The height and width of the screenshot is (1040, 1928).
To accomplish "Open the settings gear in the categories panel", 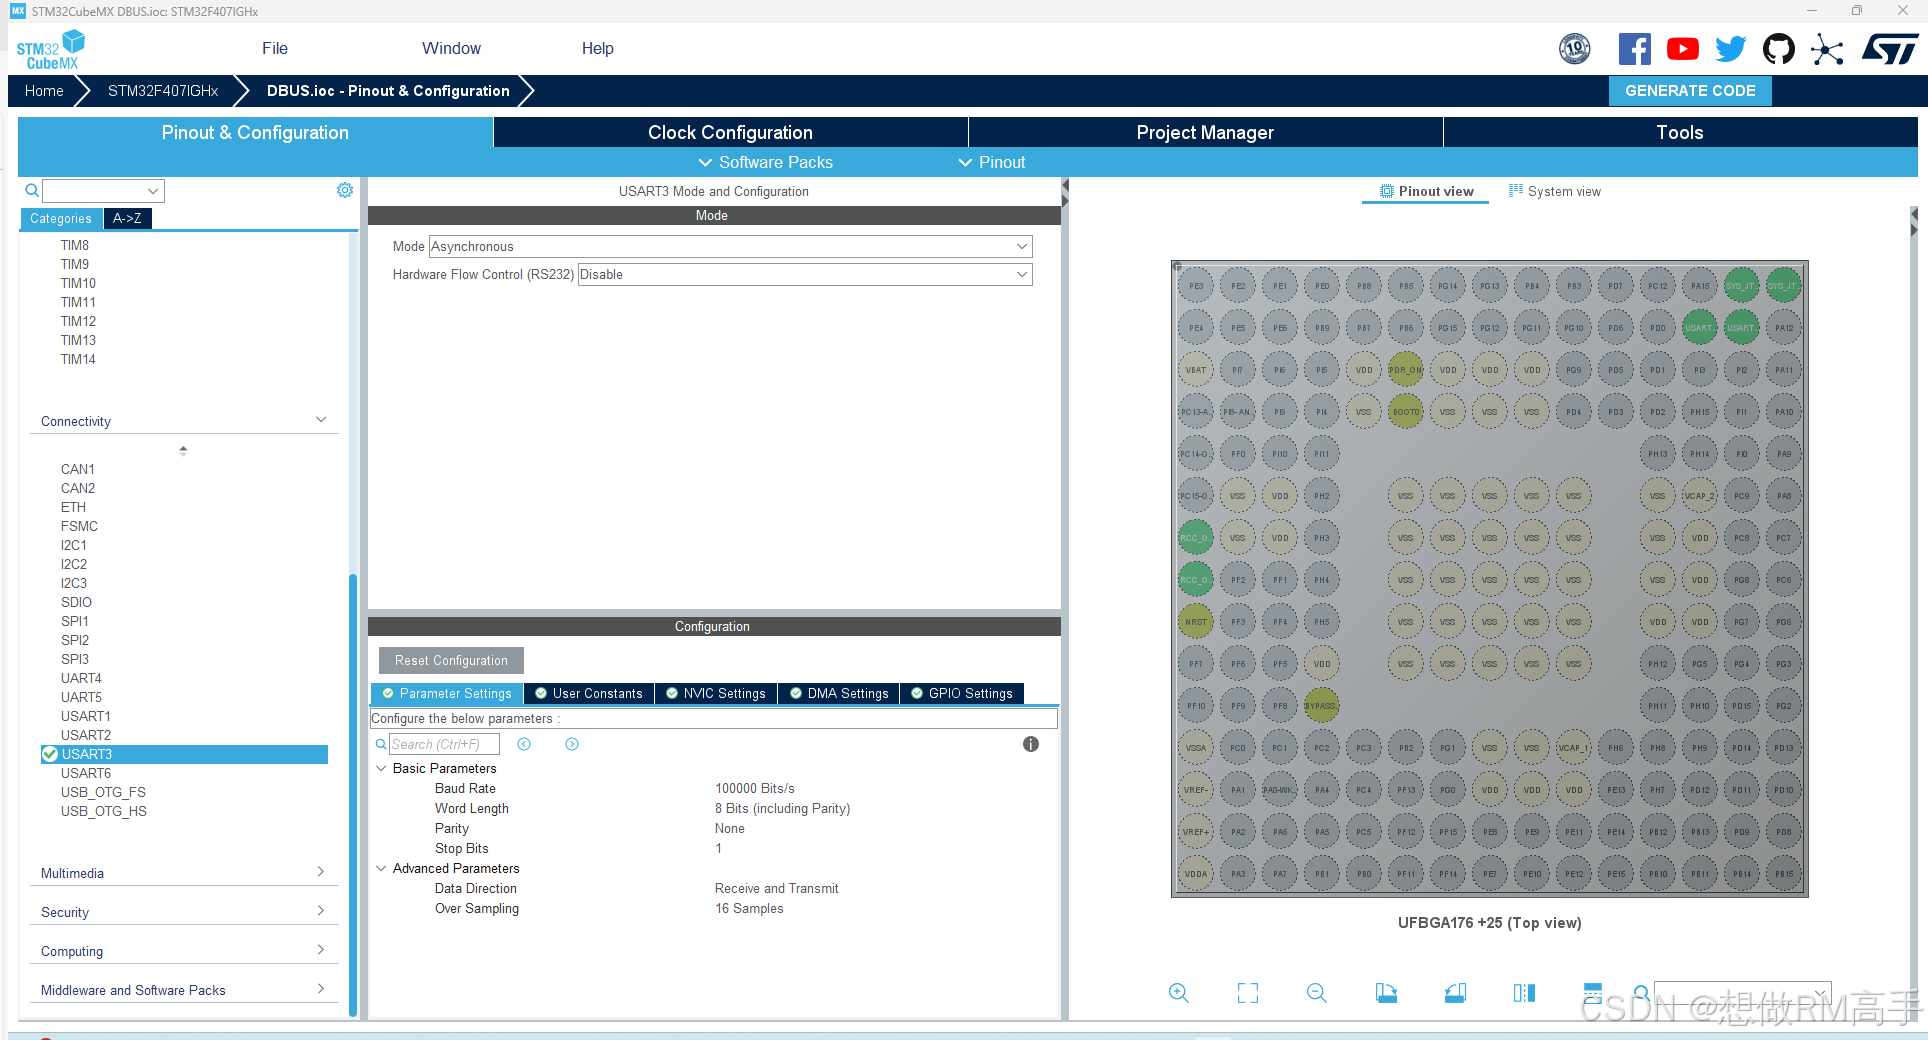I will (345, 190).
